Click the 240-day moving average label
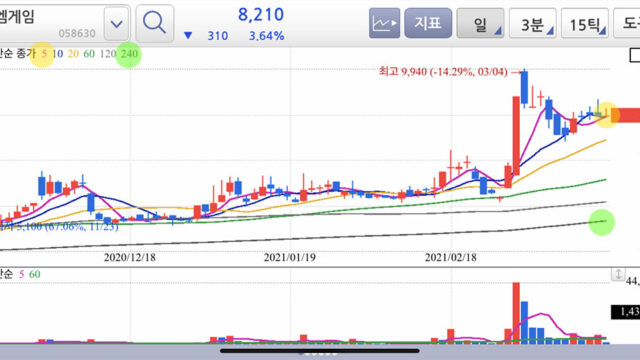 [x=129, y=54]
